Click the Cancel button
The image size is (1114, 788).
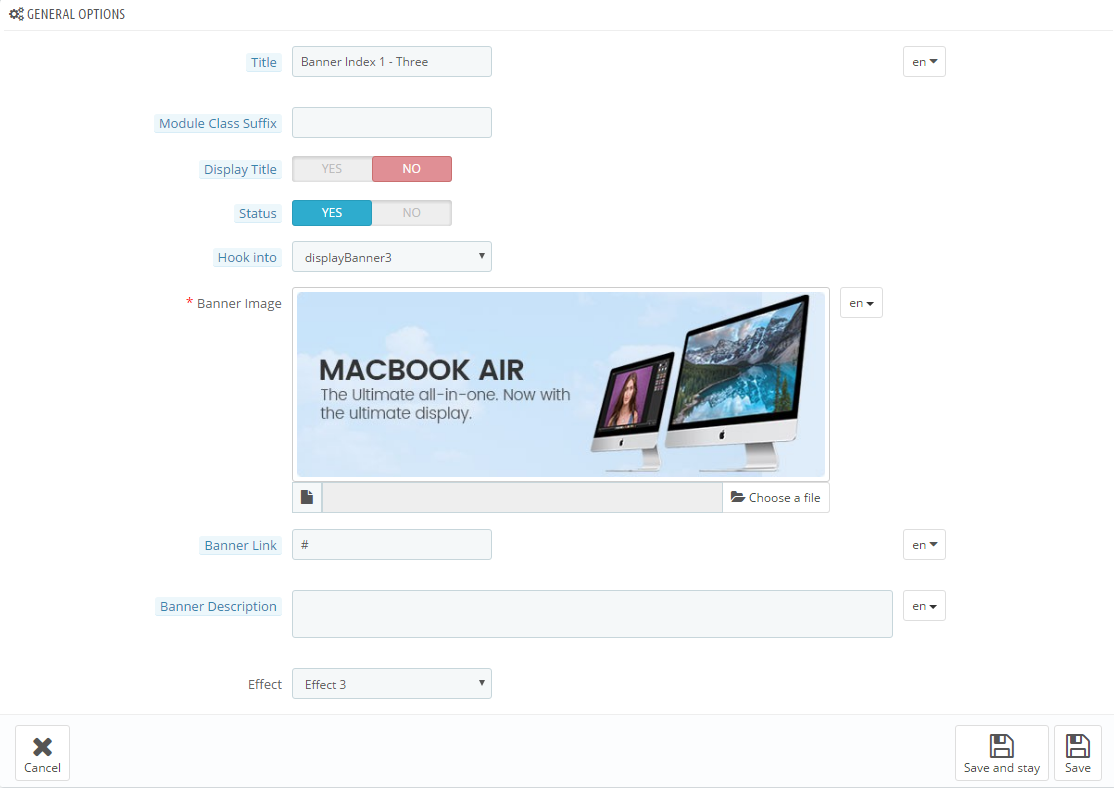(x=43, y=753)
